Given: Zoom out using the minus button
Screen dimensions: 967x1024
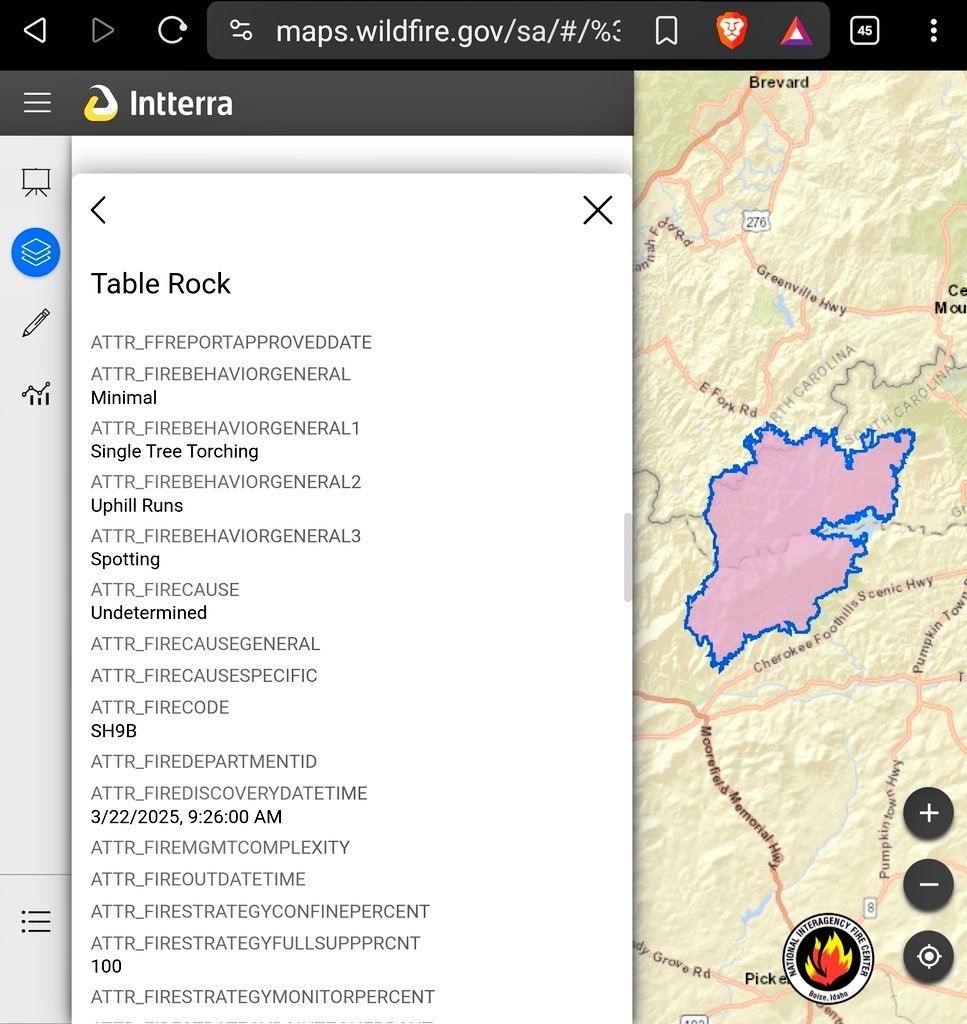Looking at the screenshot, I should (x=928, y=884).
